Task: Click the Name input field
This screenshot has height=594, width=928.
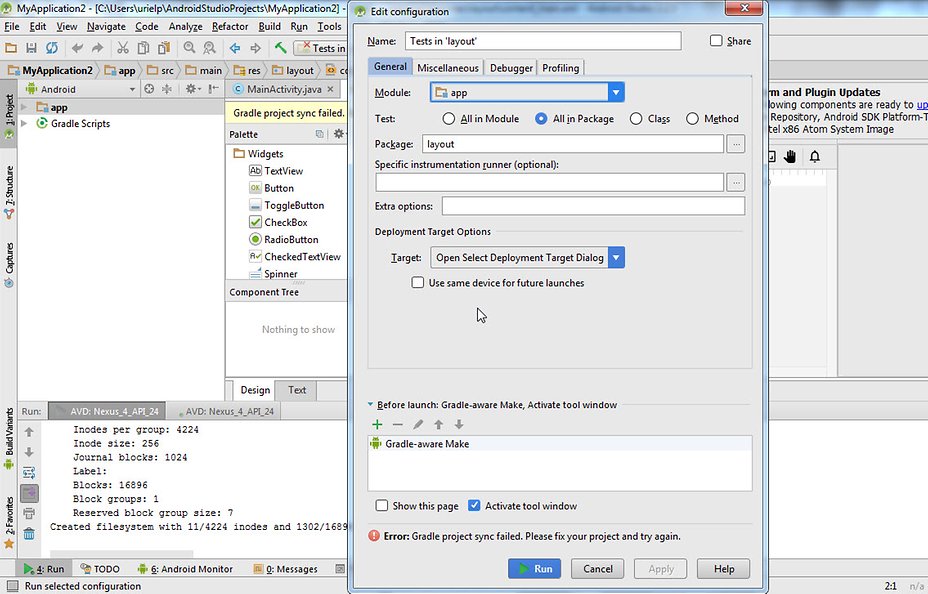Action: tap(543, 41)
